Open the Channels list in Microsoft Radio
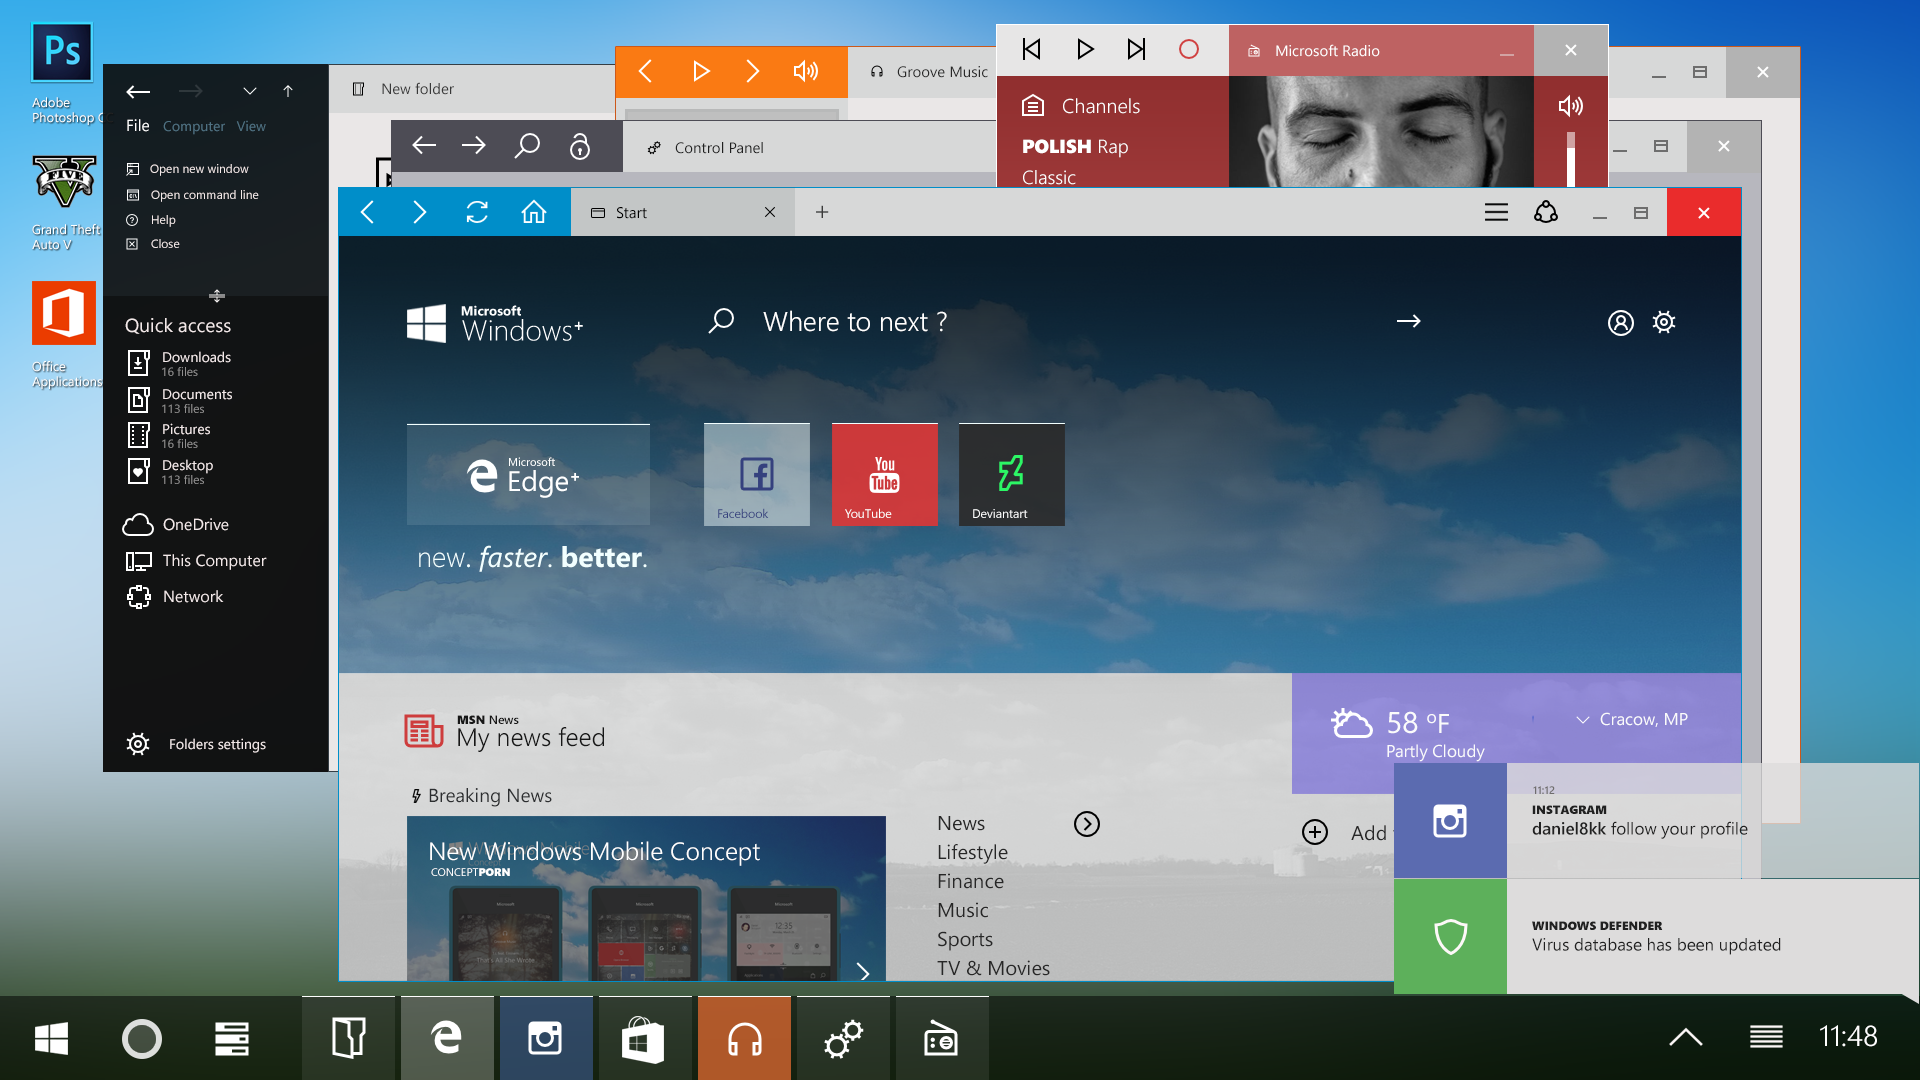The height and width of the screenshot is (1080, 1920). 1100,106
